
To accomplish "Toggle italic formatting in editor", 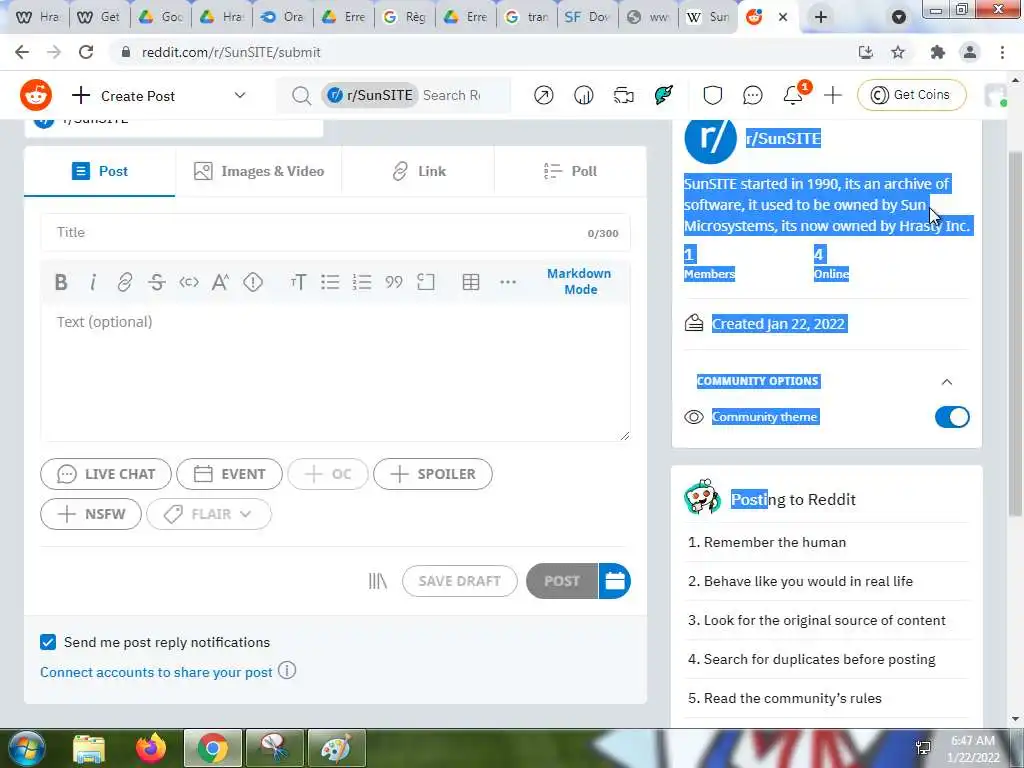I will tap(93, 282).
